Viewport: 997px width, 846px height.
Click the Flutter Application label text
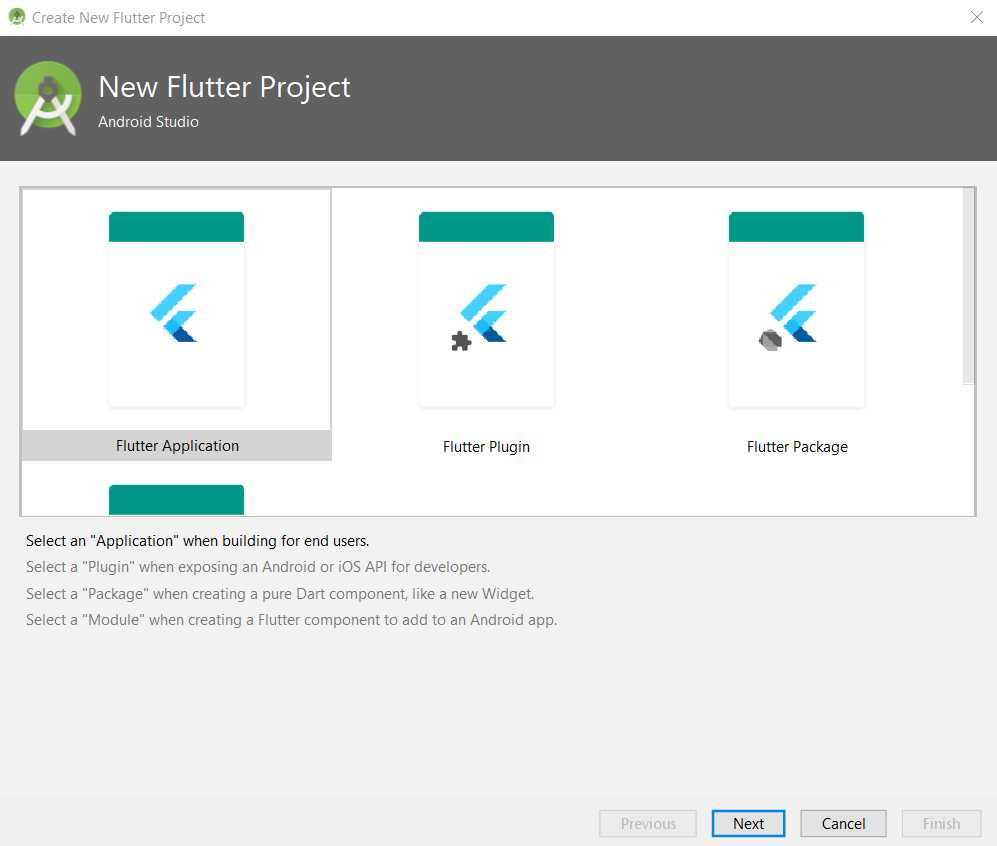[176, 445]
